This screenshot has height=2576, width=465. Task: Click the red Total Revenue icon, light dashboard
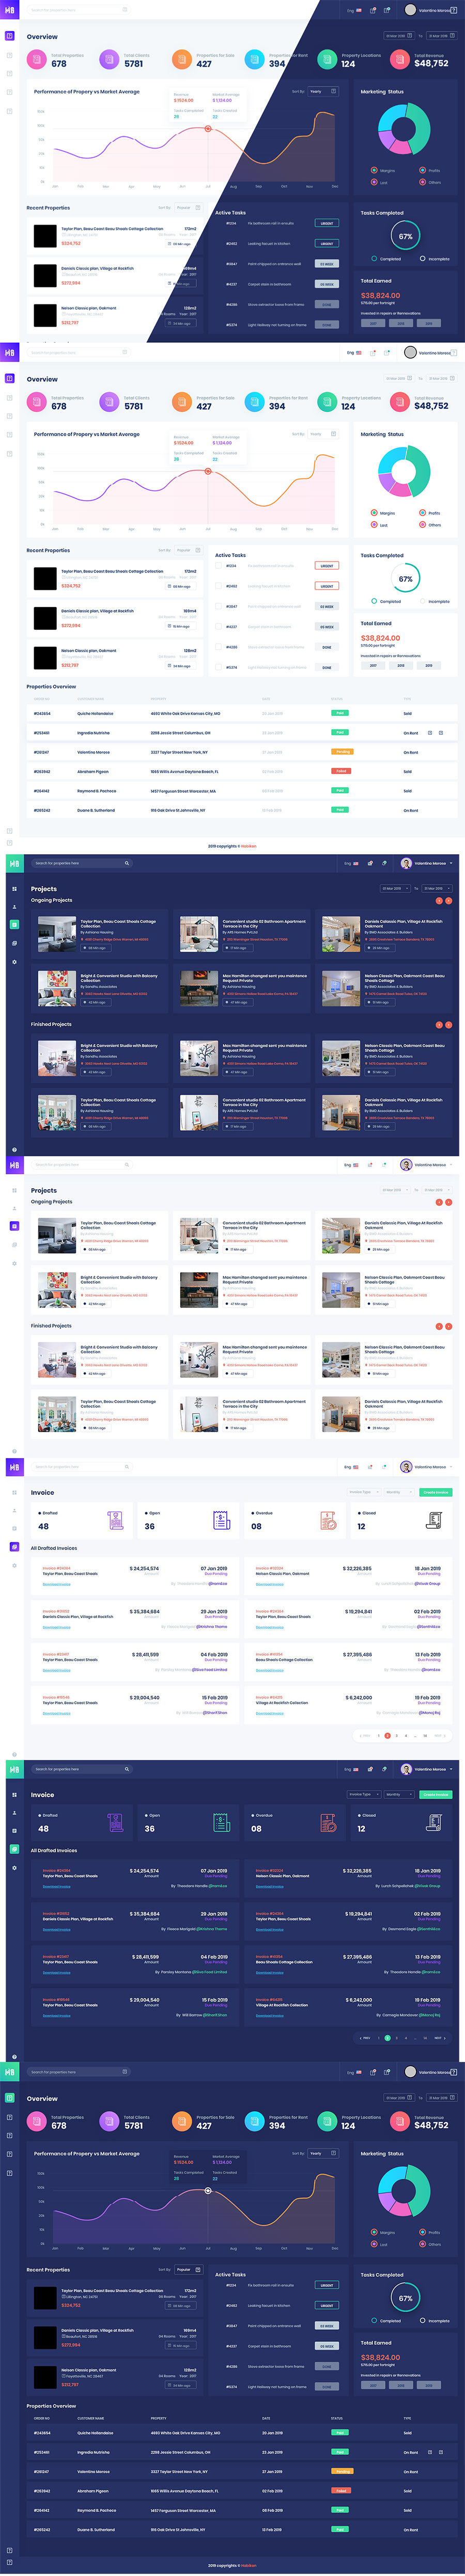coord(400,402)
